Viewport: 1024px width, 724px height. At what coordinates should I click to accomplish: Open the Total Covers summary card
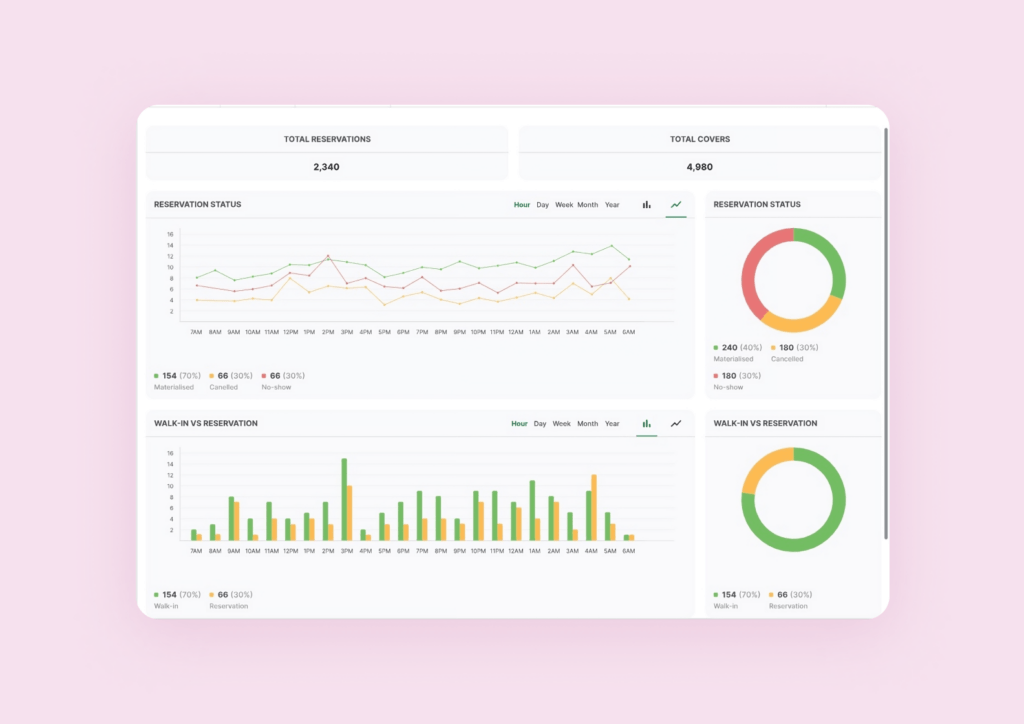(699, 152)
